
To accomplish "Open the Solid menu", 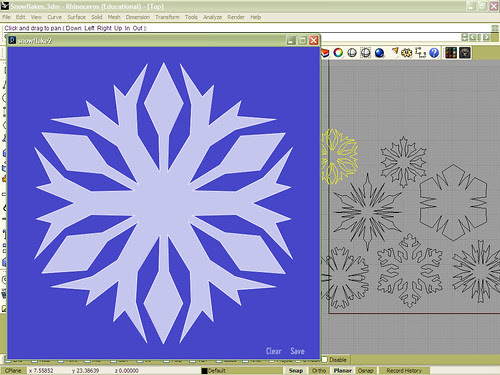I will (97, 17).
